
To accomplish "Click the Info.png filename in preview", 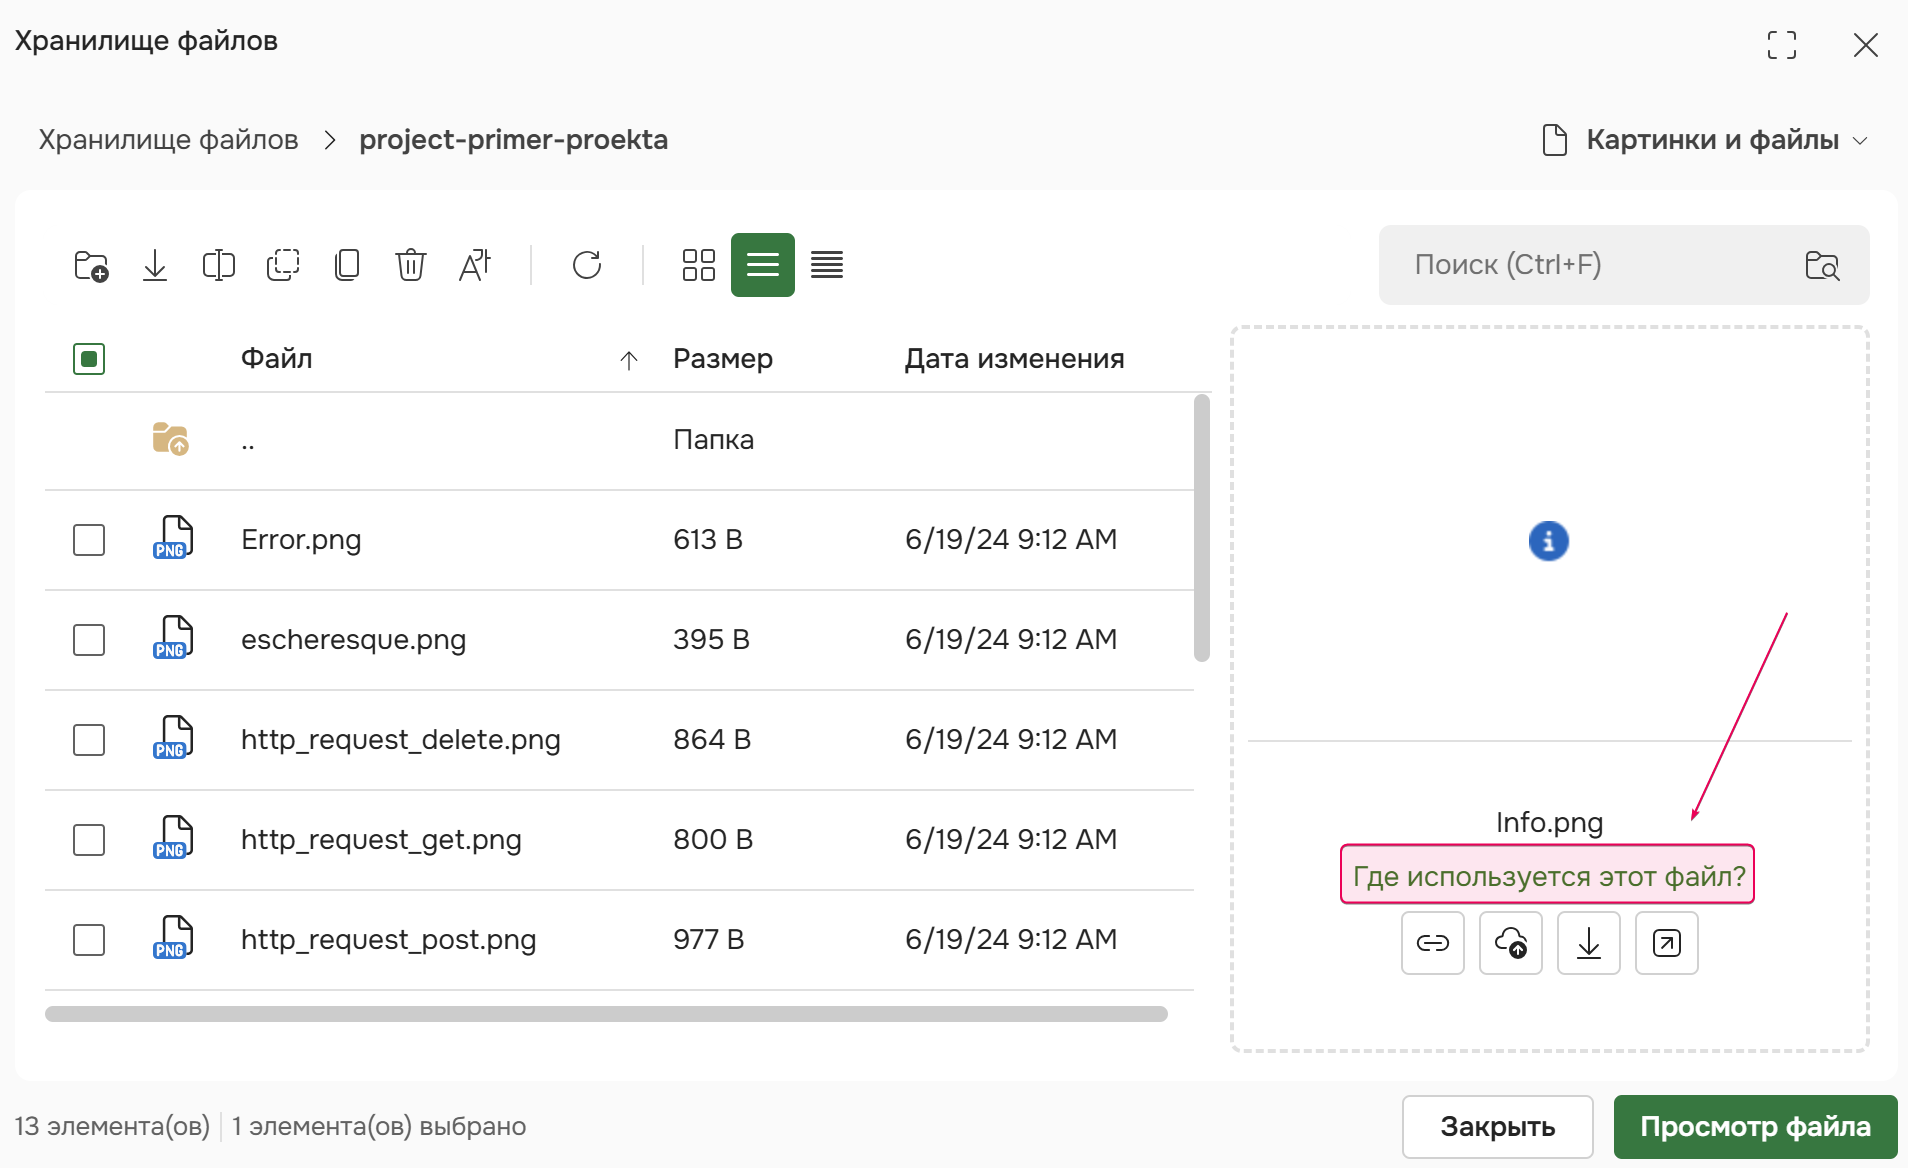I will (1549, 822).
